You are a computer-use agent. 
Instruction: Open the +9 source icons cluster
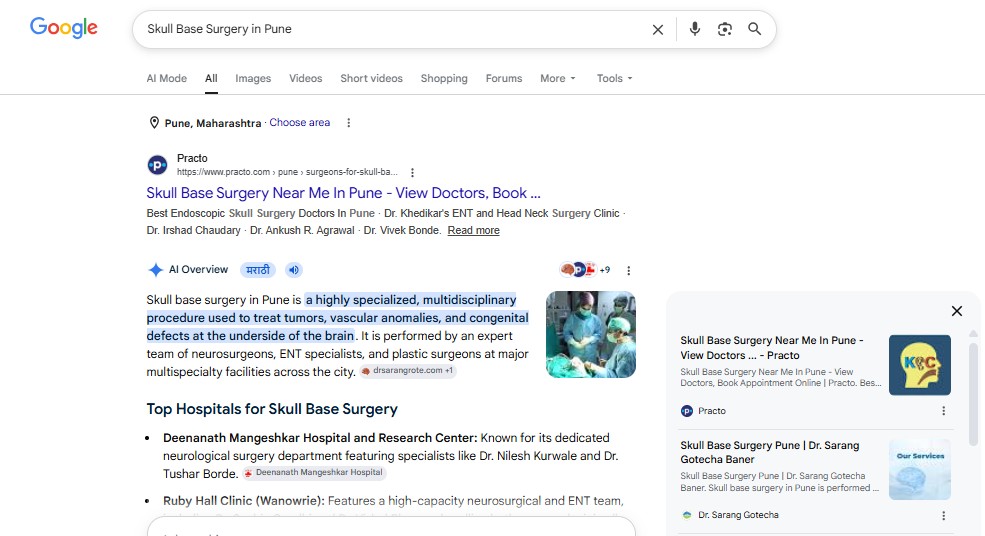585,270
